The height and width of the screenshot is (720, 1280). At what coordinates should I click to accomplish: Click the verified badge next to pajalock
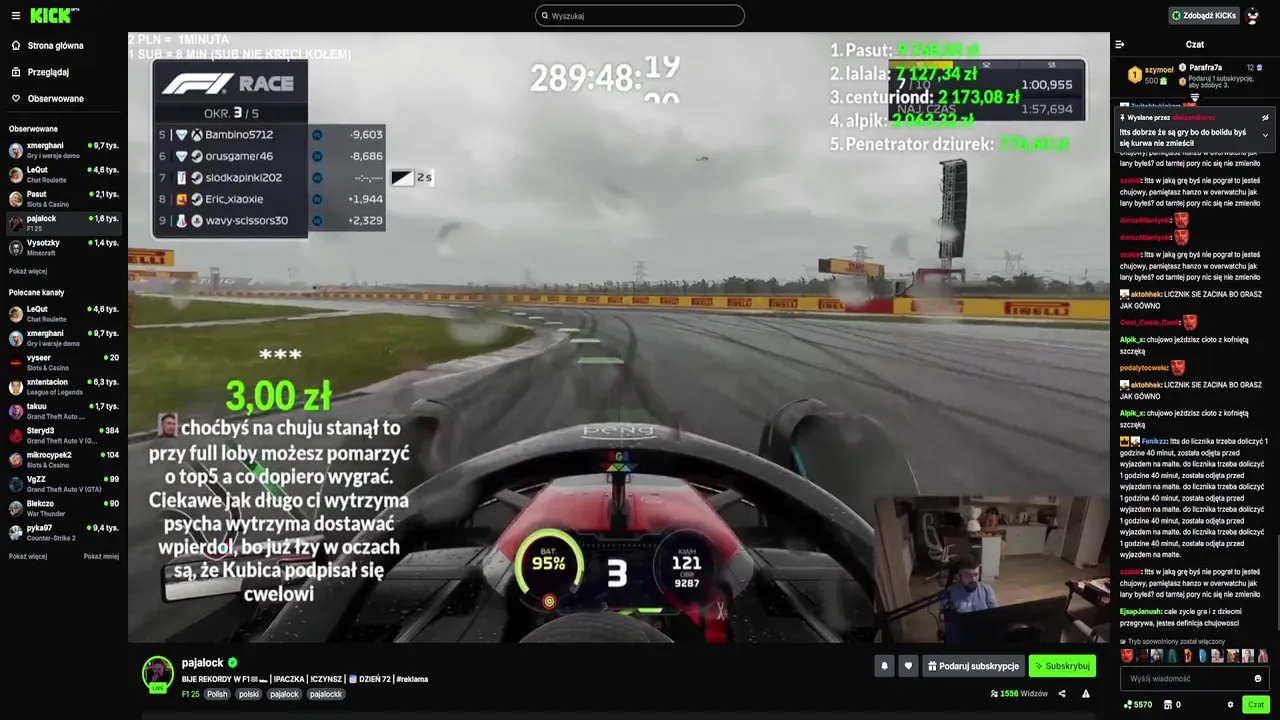233,663
